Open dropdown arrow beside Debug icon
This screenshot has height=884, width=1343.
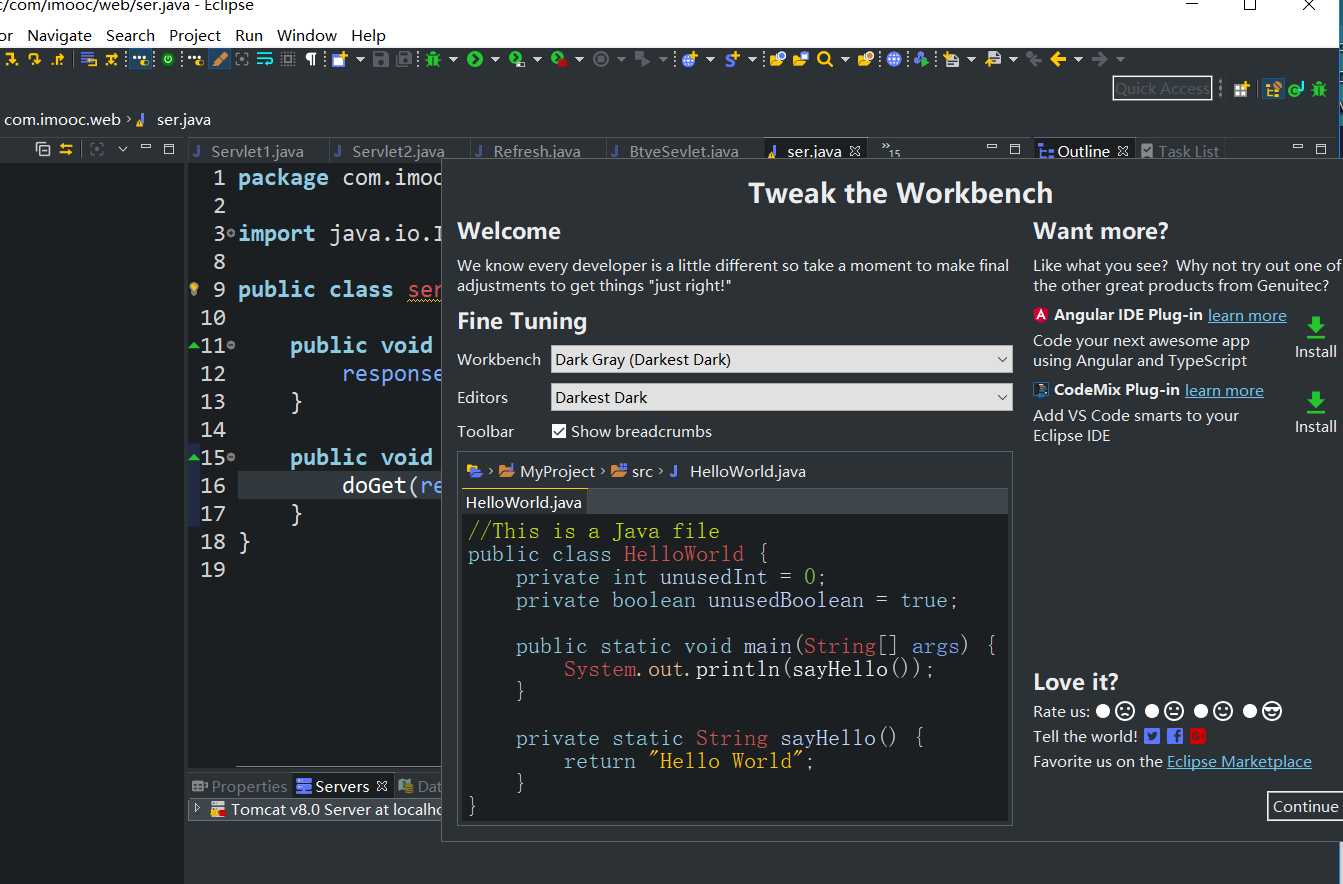pyautogui.click(x=453, y=59)
